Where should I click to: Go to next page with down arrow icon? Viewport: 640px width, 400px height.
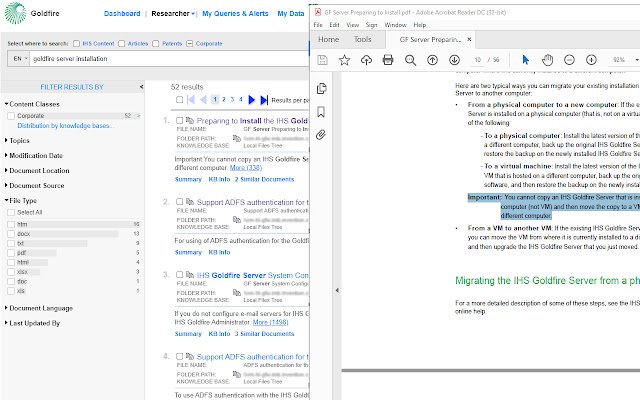coord(454,60)
